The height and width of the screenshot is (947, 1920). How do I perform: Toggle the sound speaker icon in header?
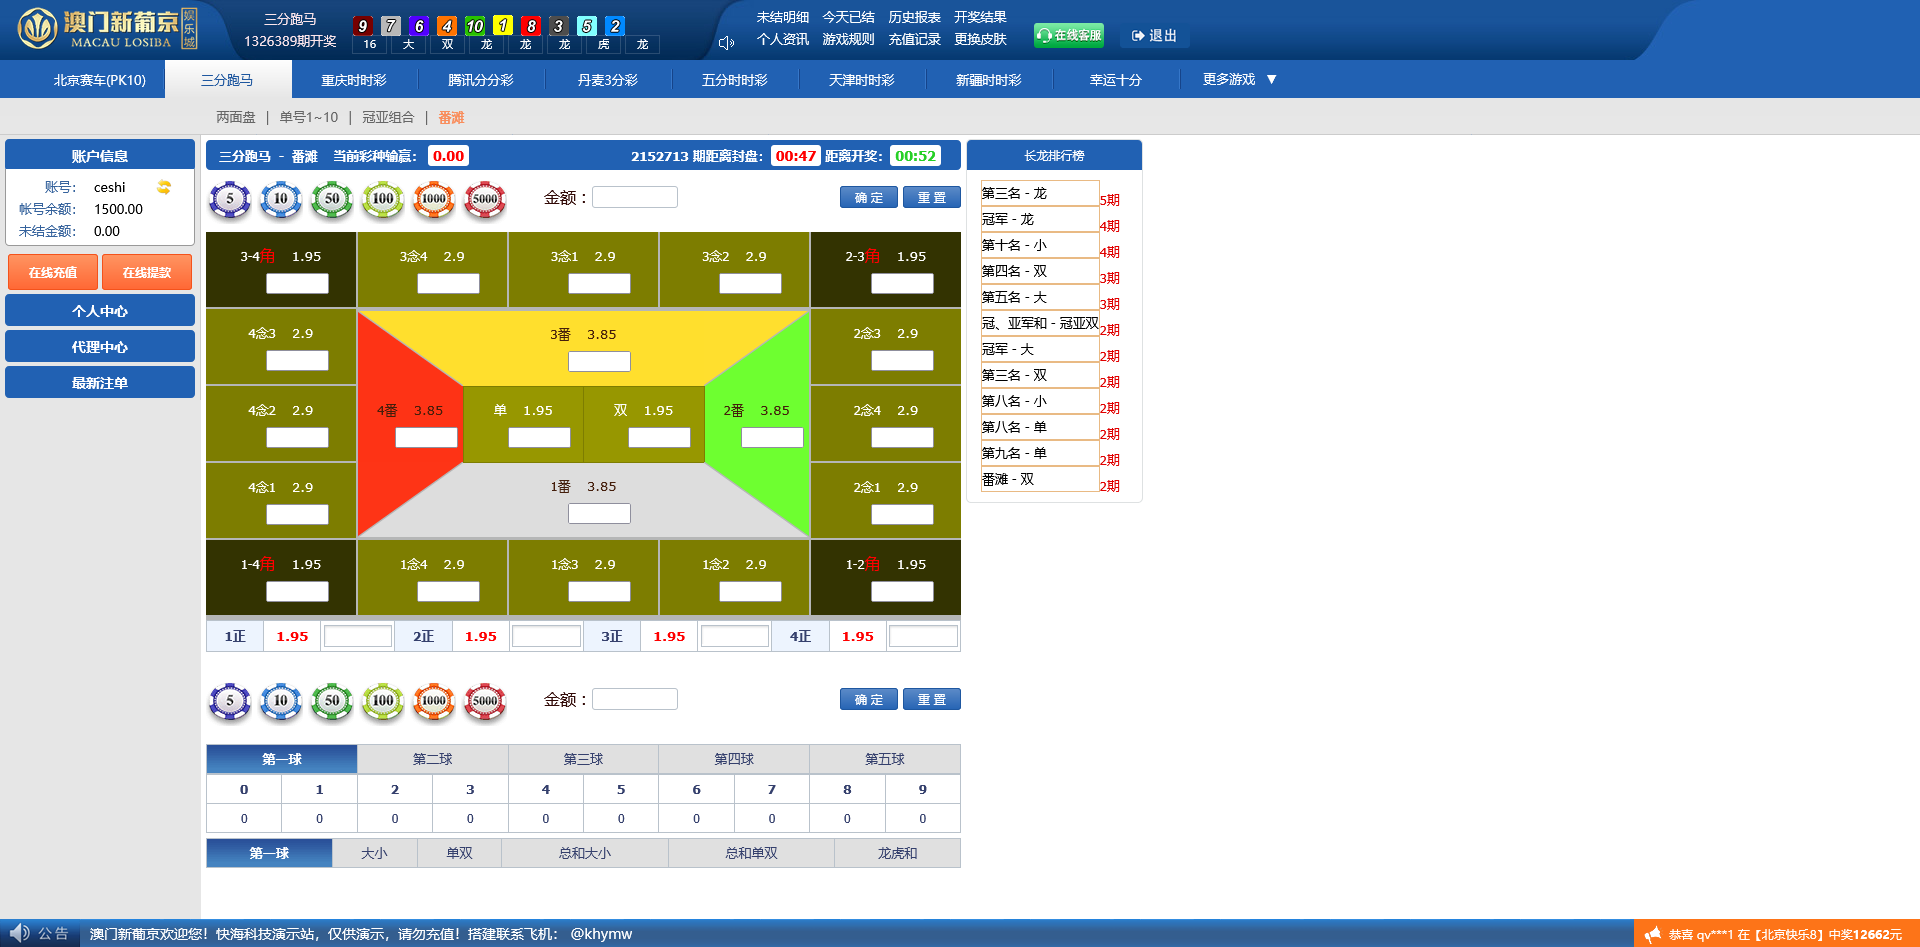(726, 42)
